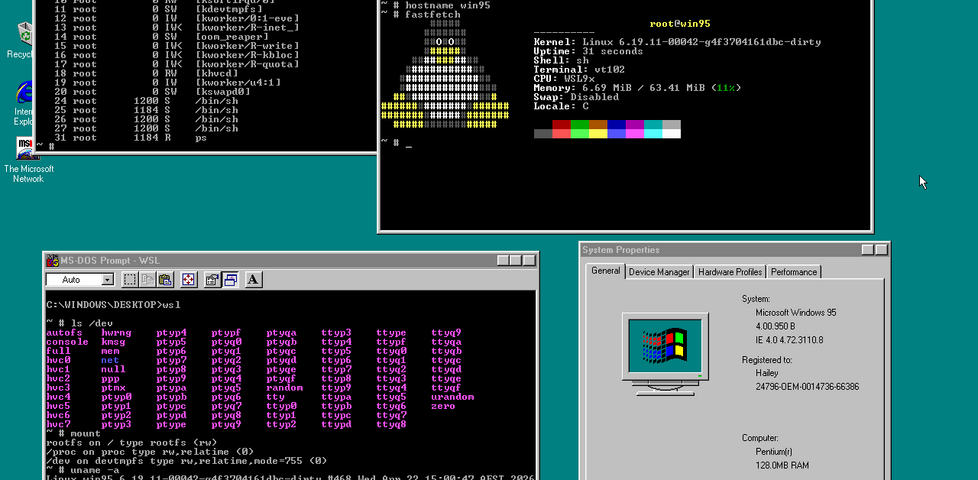Click the white swatch in fastfetch color palette

[x=671, y=133]
